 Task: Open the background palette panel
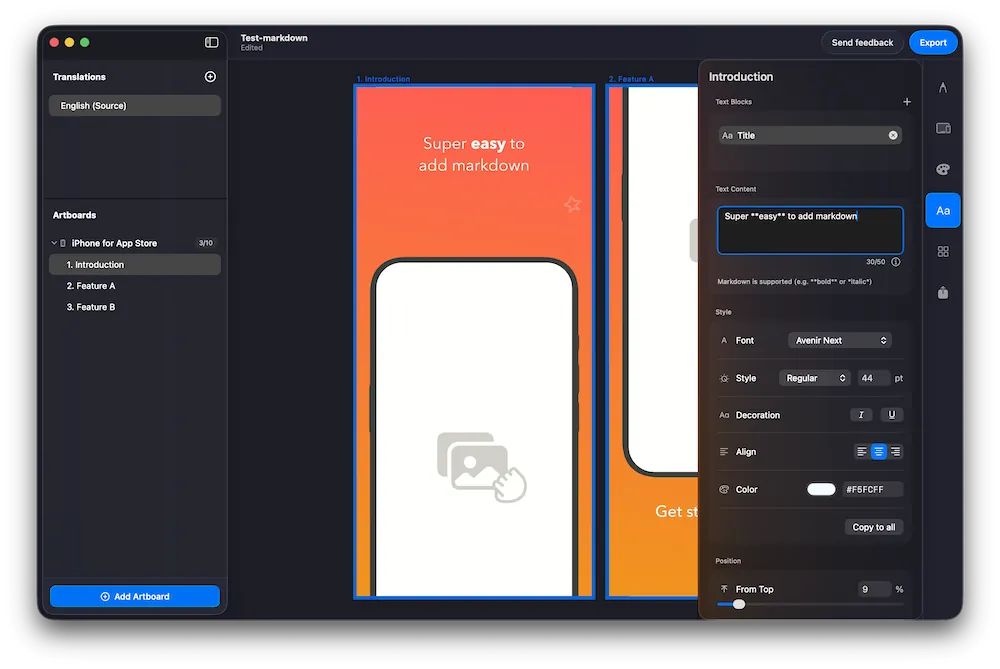[941, 169]
